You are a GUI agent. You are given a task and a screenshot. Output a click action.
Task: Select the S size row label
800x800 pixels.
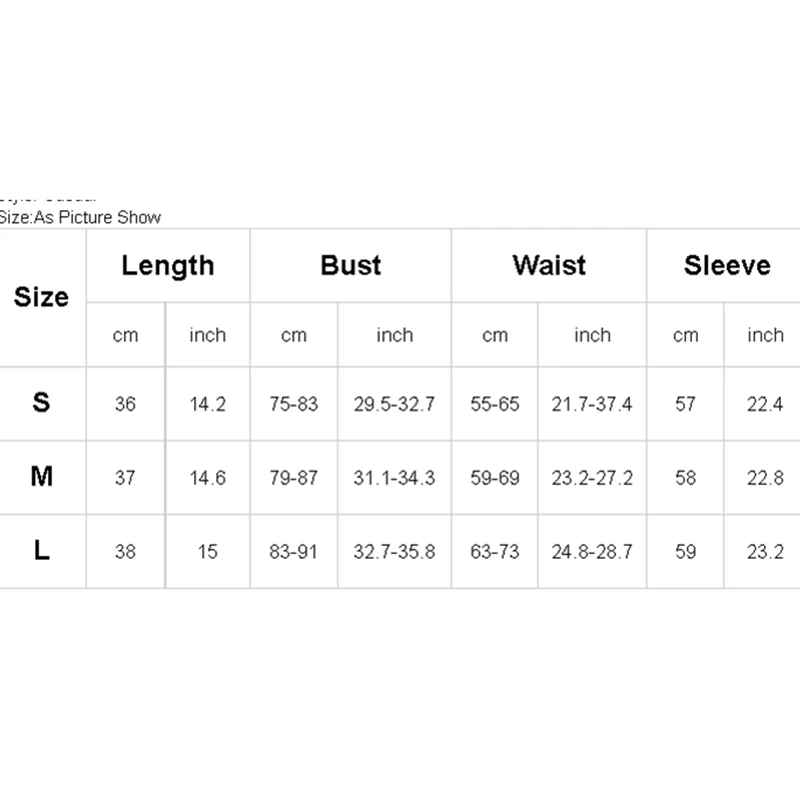pyautogui.click(x=42, y=403)
